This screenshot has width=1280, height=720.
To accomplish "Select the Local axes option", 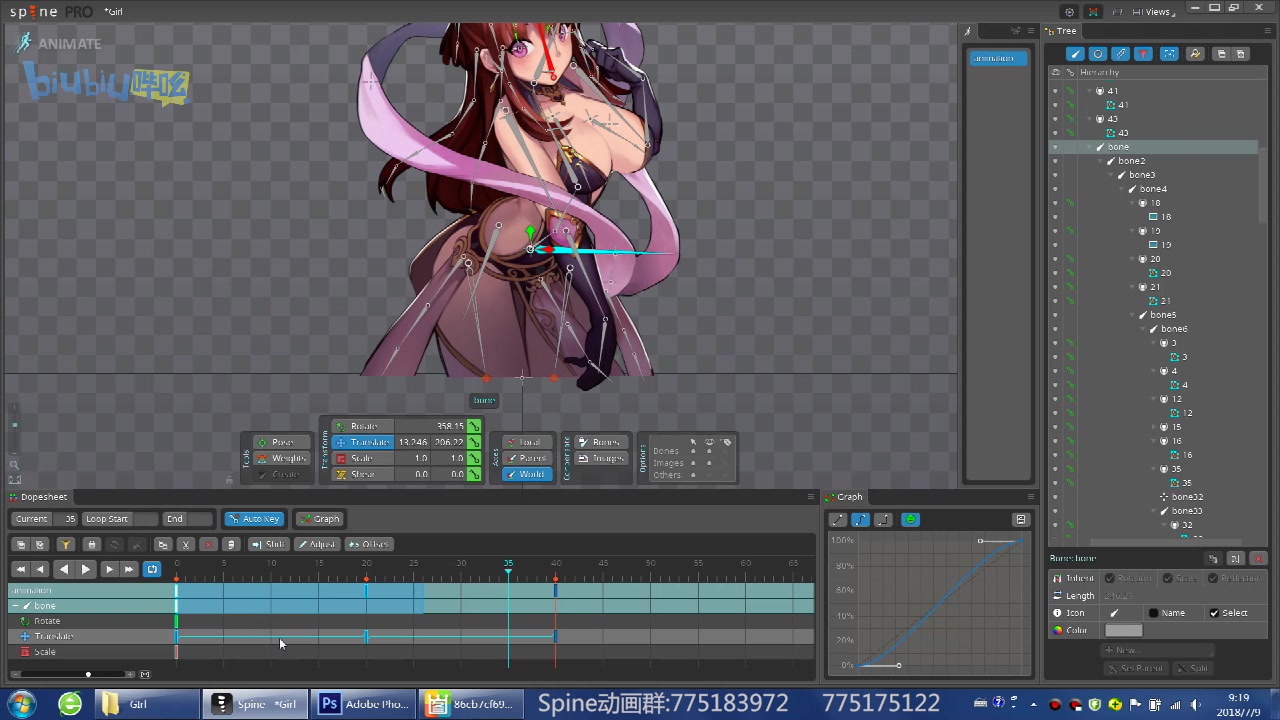I will 527,442.
